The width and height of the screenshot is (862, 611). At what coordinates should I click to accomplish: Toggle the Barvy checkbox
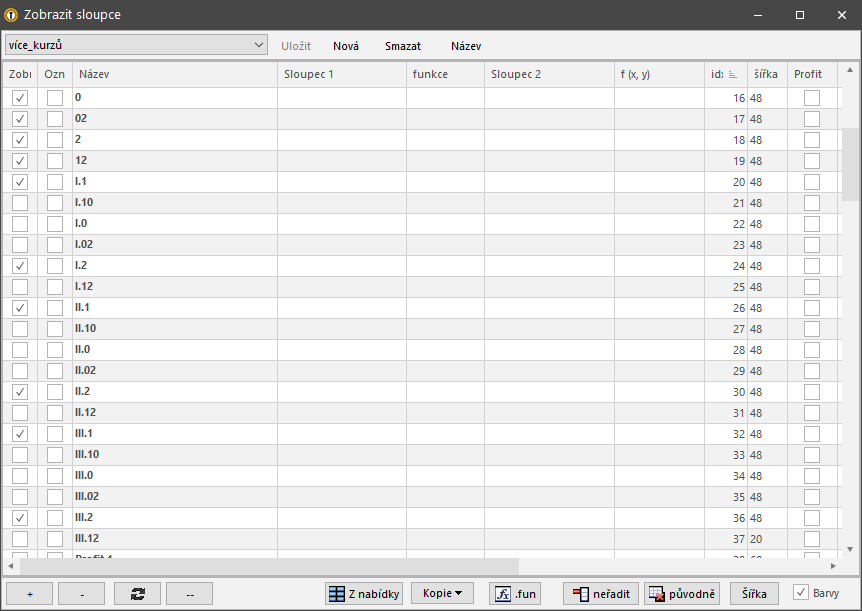(x=802, y=592)
